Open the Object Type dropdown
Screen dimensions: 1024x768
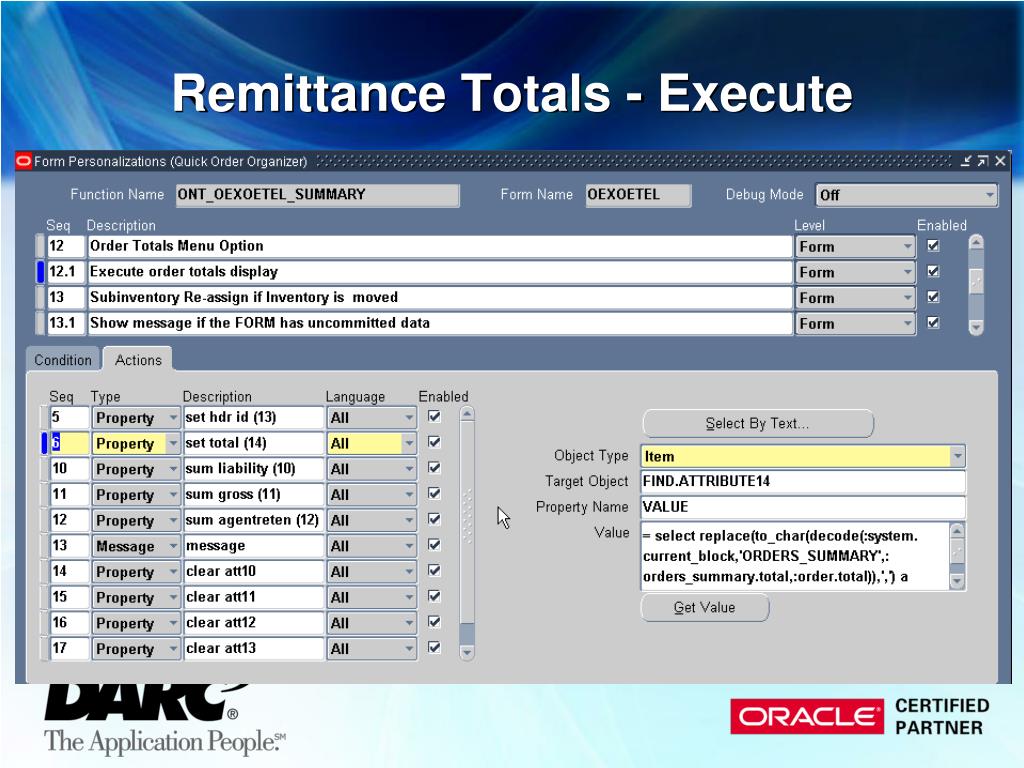tap(957, 456)
